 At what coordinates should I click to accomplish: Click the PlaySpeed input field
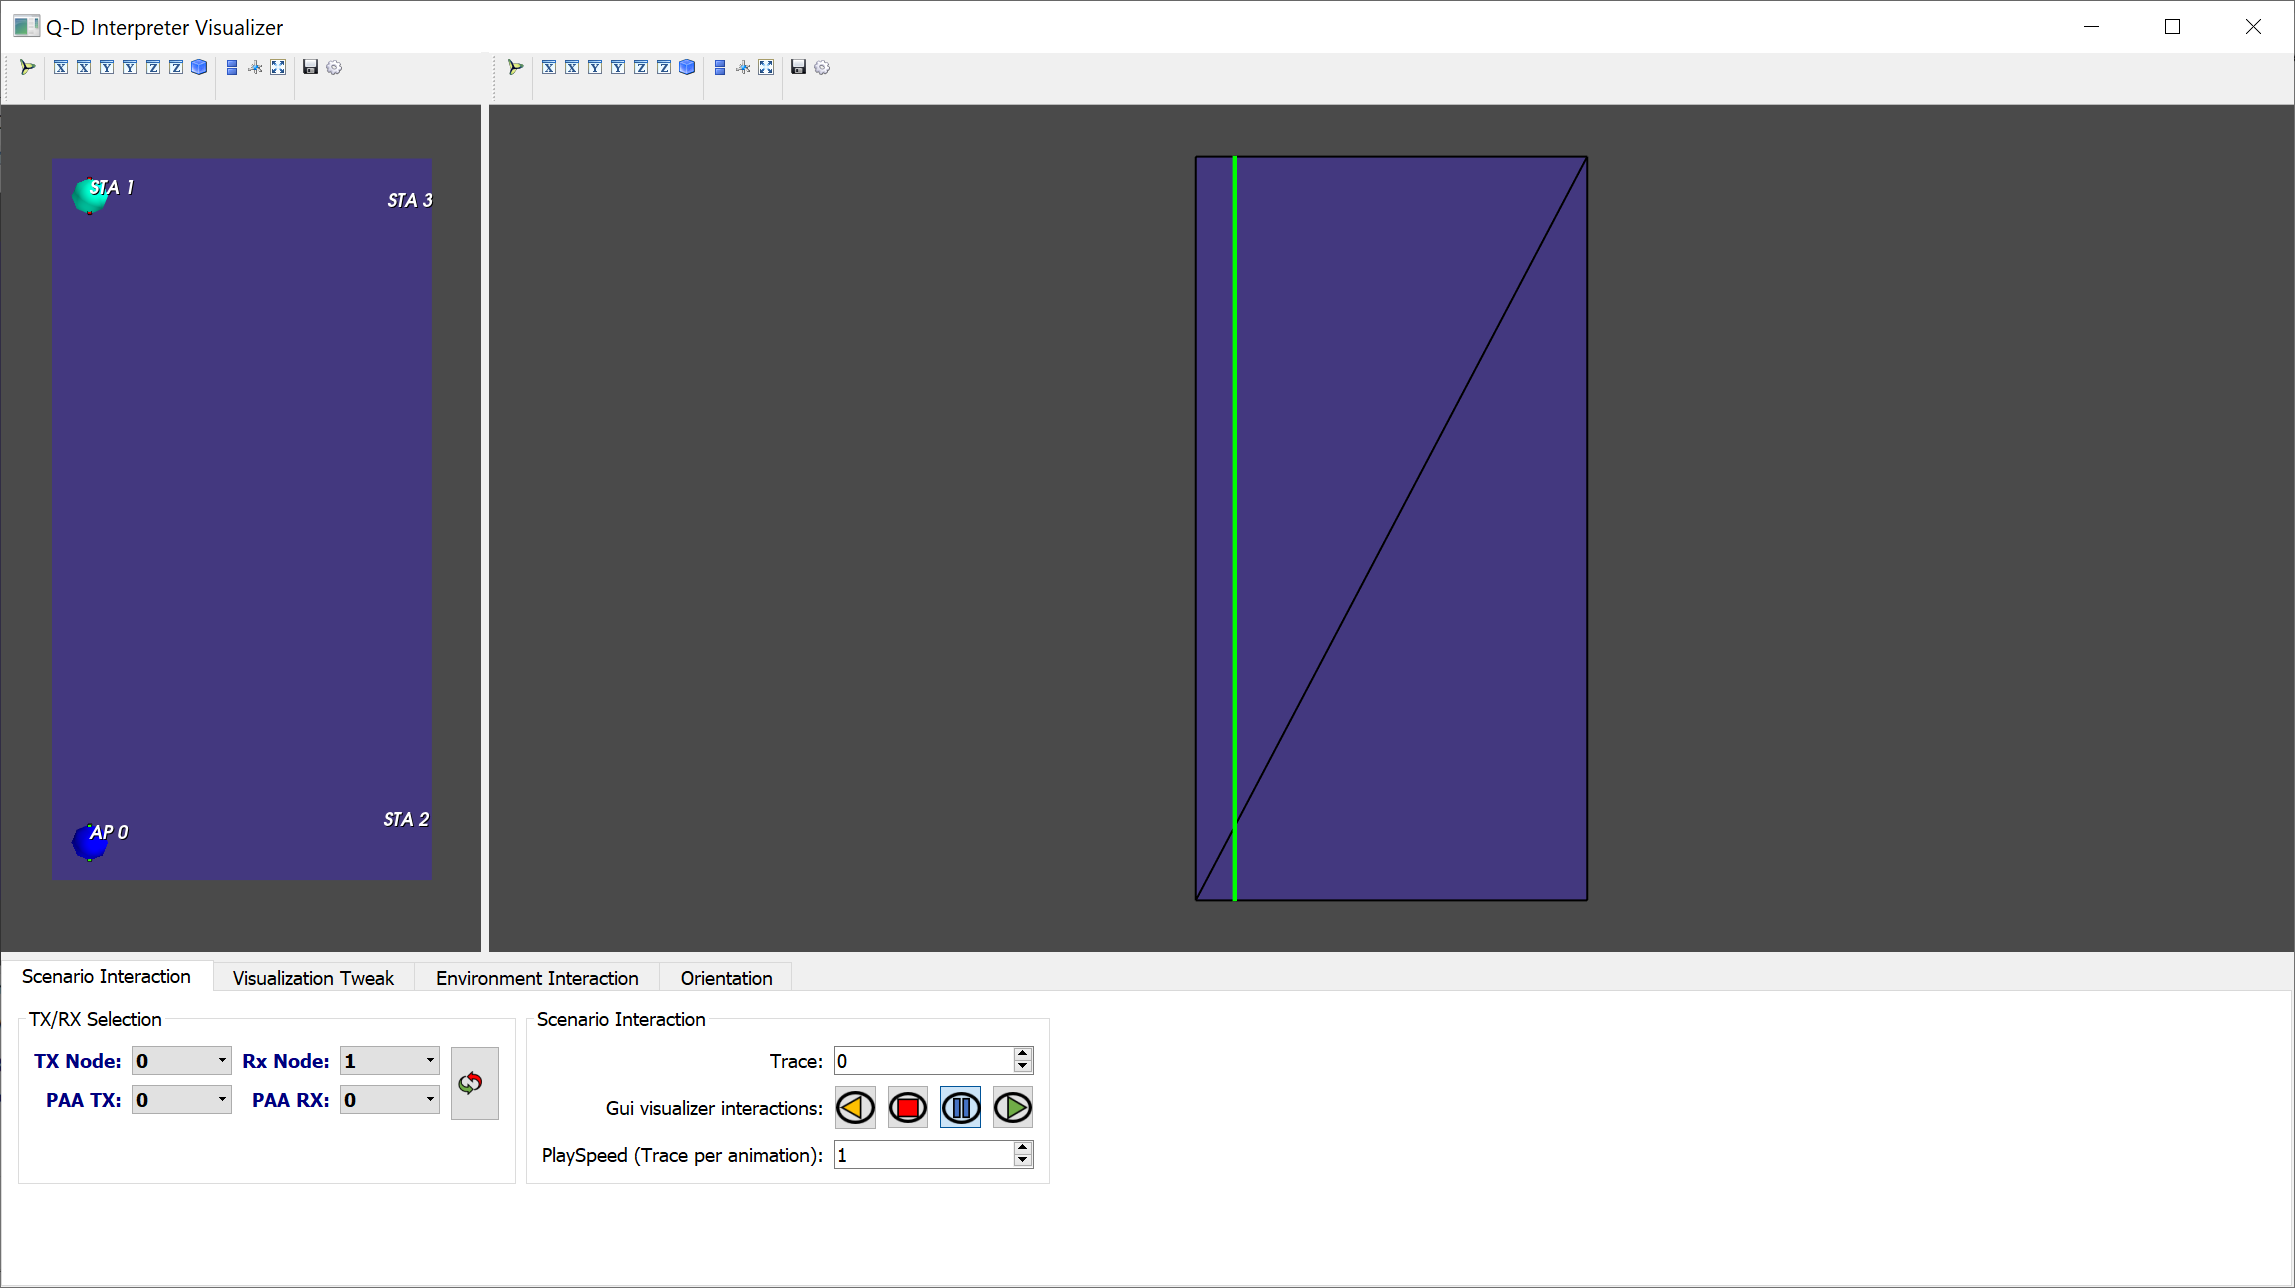(924, 1155)
